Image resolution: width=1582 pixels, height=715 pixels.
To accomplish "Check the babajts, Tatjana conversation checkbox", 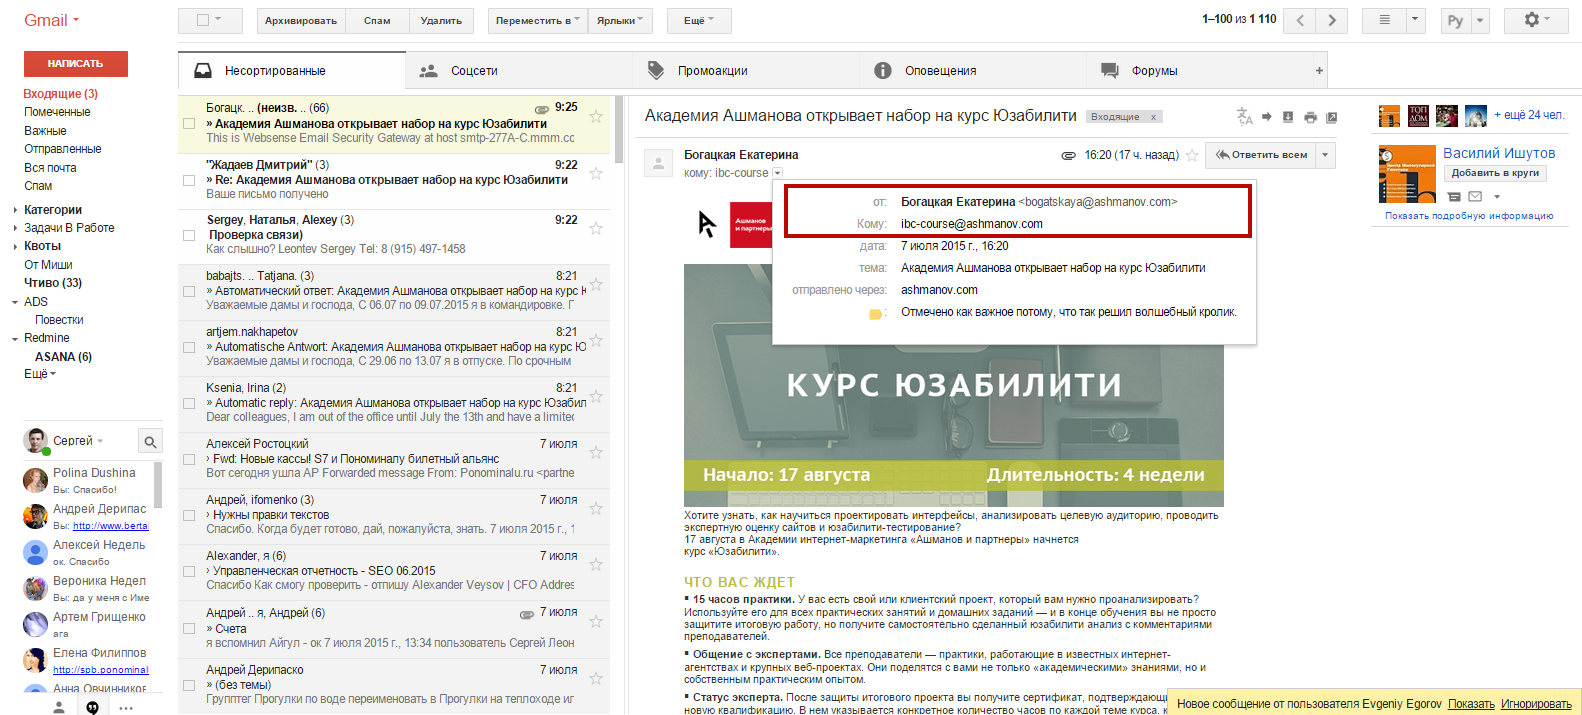I will point(189,291).
